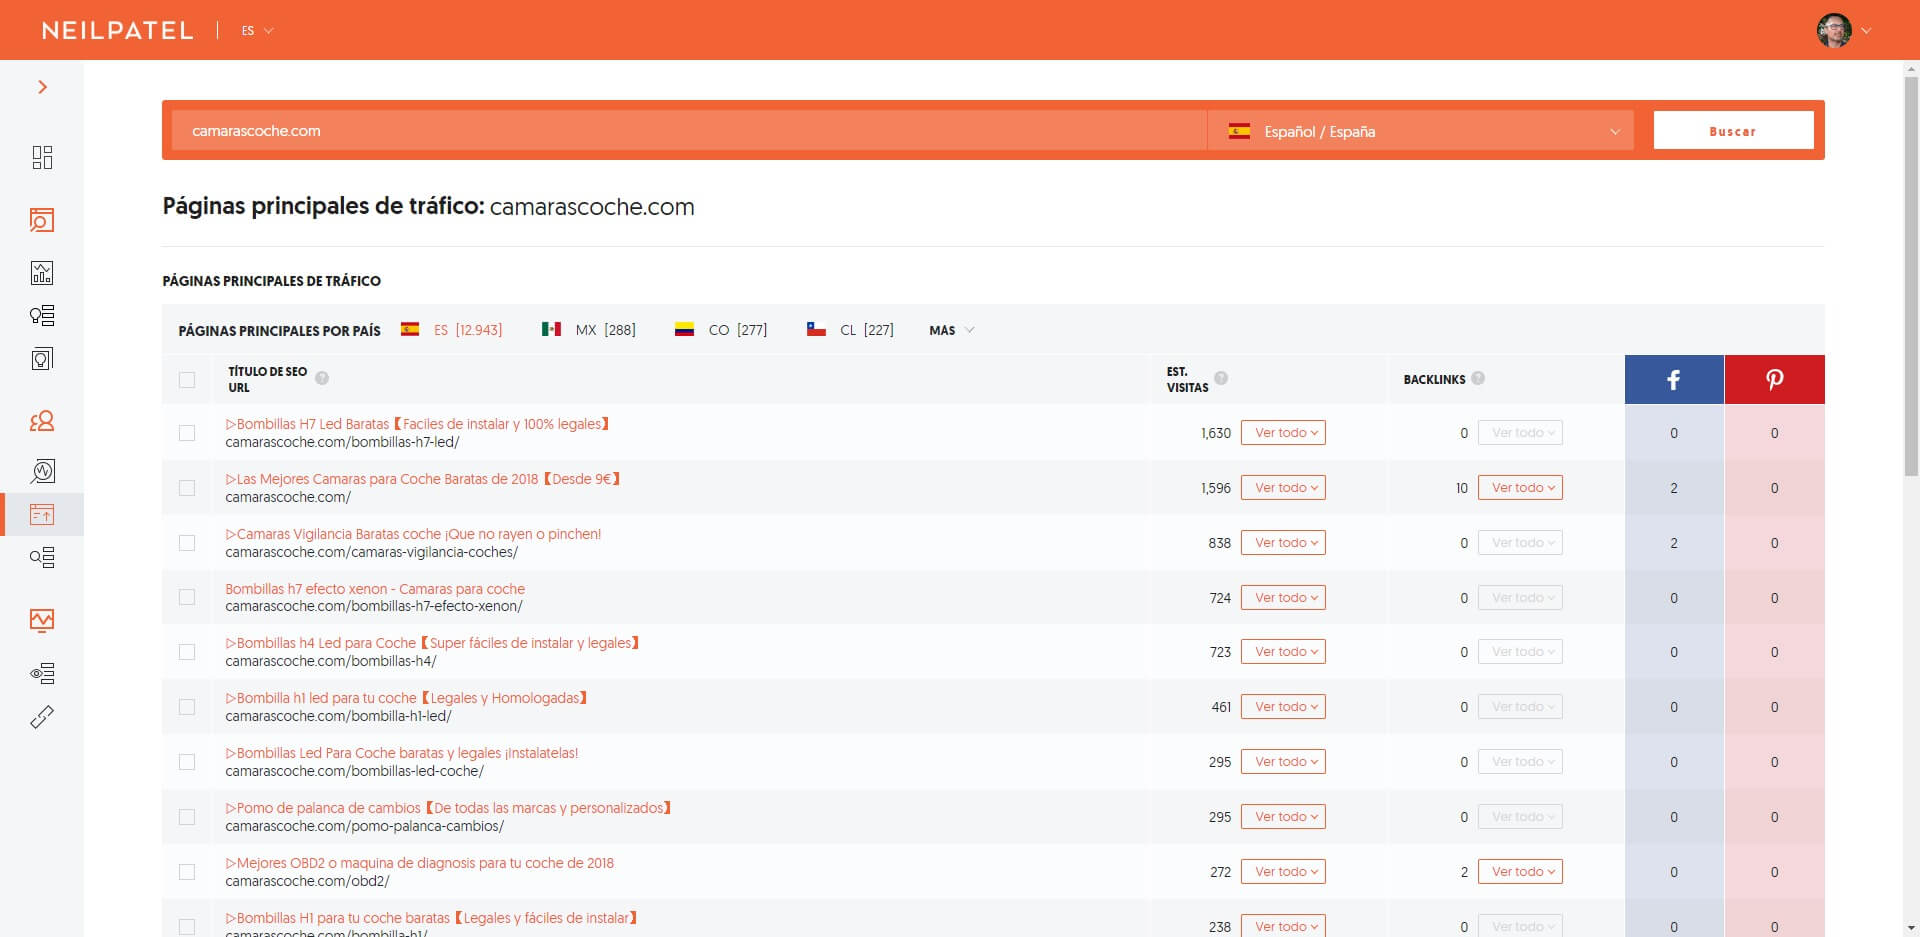Click the NEILPATEL logo
This screenshot has width=1920, height=937.
click(117, 30)
